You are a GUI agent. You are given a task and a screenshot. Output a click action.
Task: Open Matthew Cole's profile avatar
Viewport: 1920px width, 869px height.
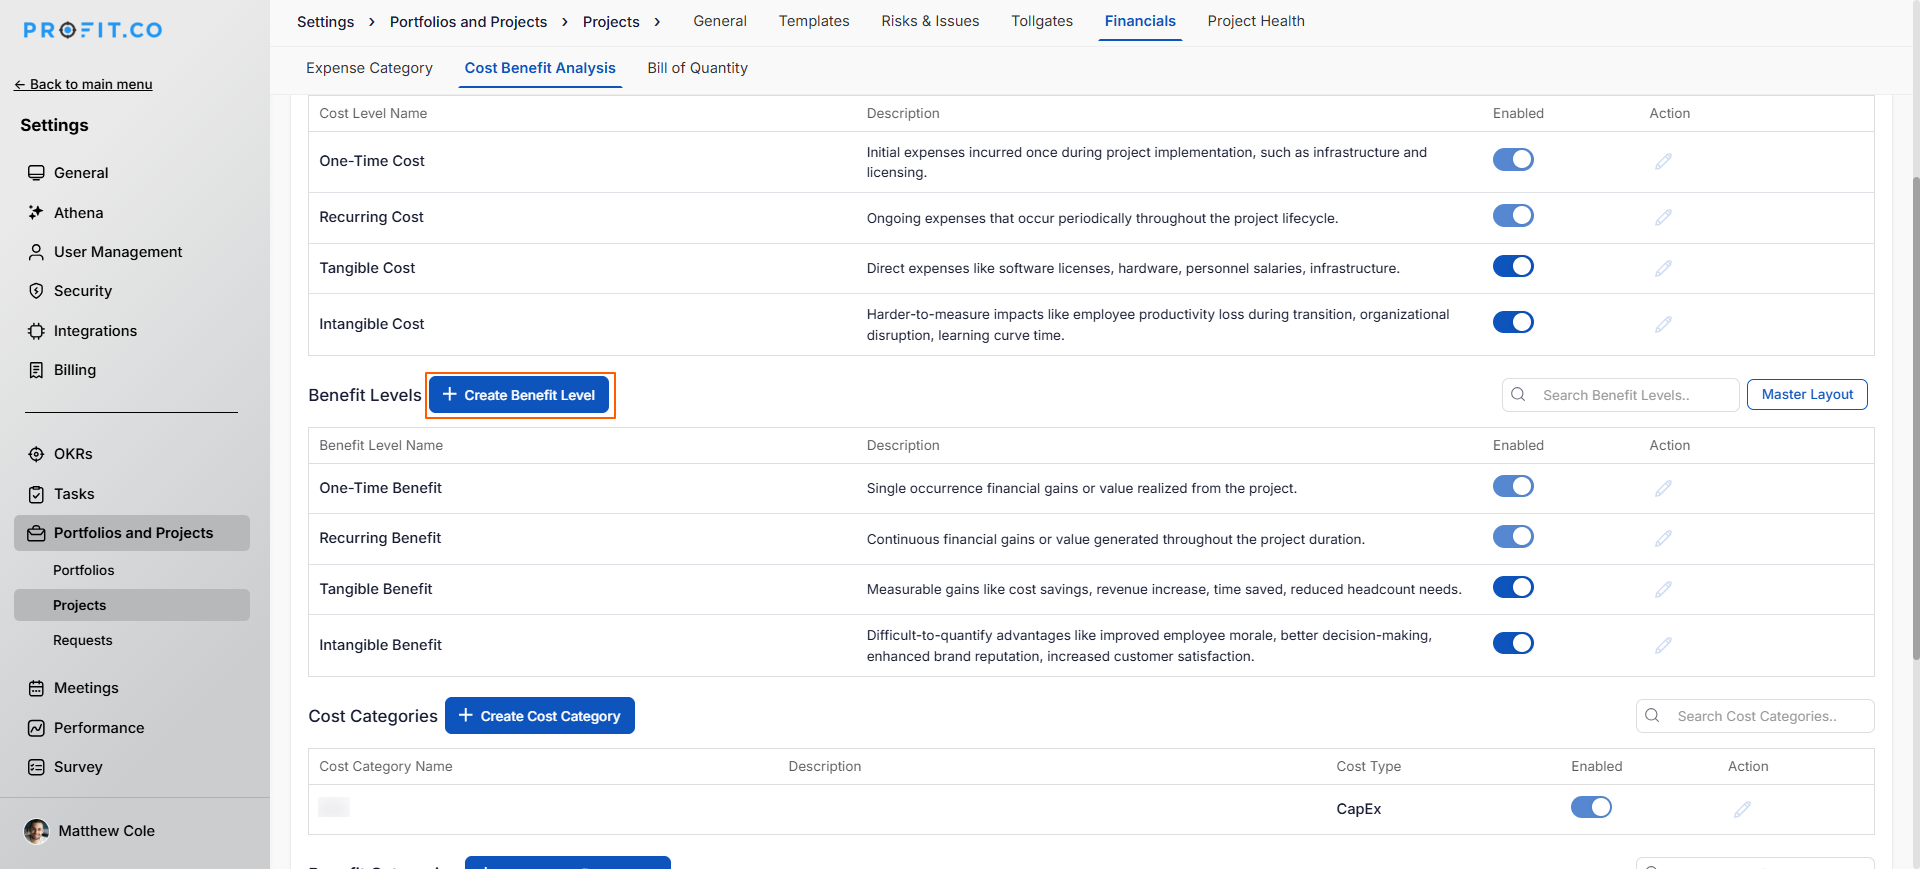(x=36, y=831)
